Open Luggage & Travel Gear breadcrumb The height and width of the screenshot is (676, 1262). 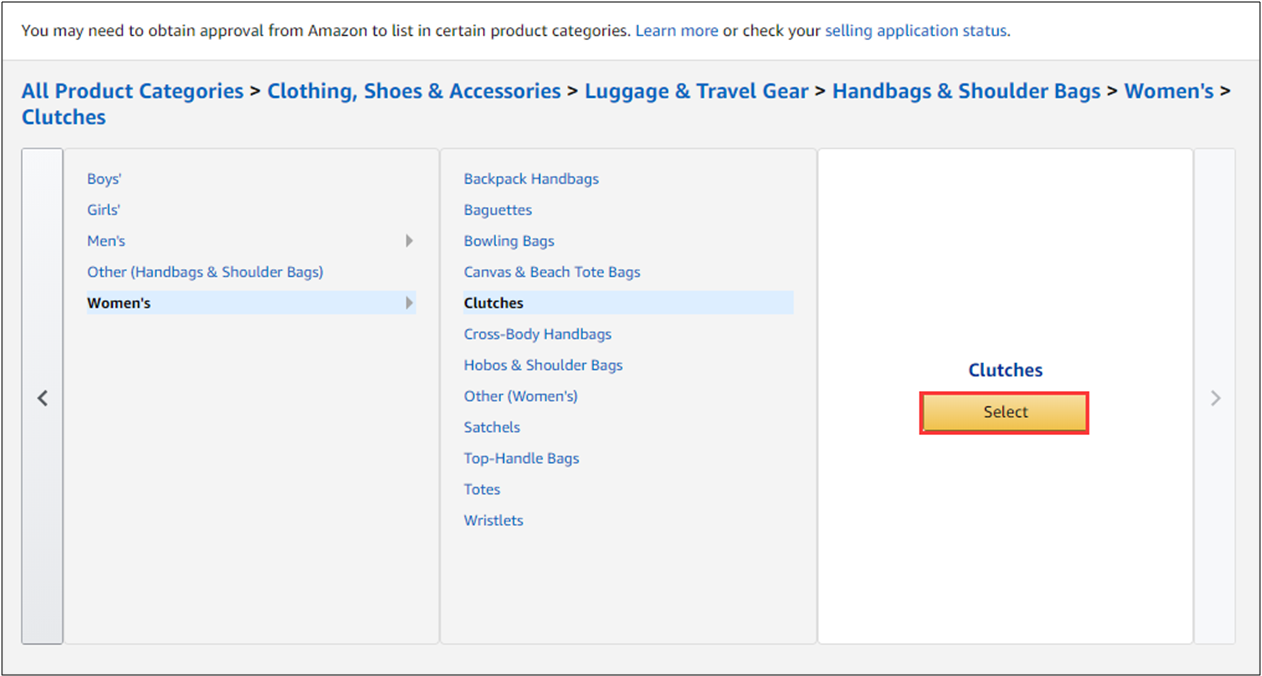point(696,91)
